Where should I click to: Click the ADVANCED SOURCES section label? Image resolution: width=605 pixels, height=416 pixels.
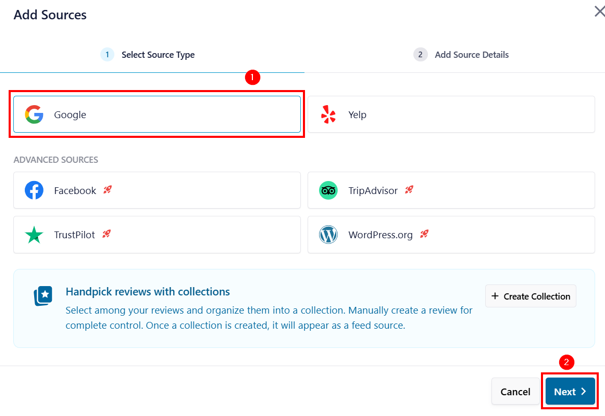(x=56, y=160)
